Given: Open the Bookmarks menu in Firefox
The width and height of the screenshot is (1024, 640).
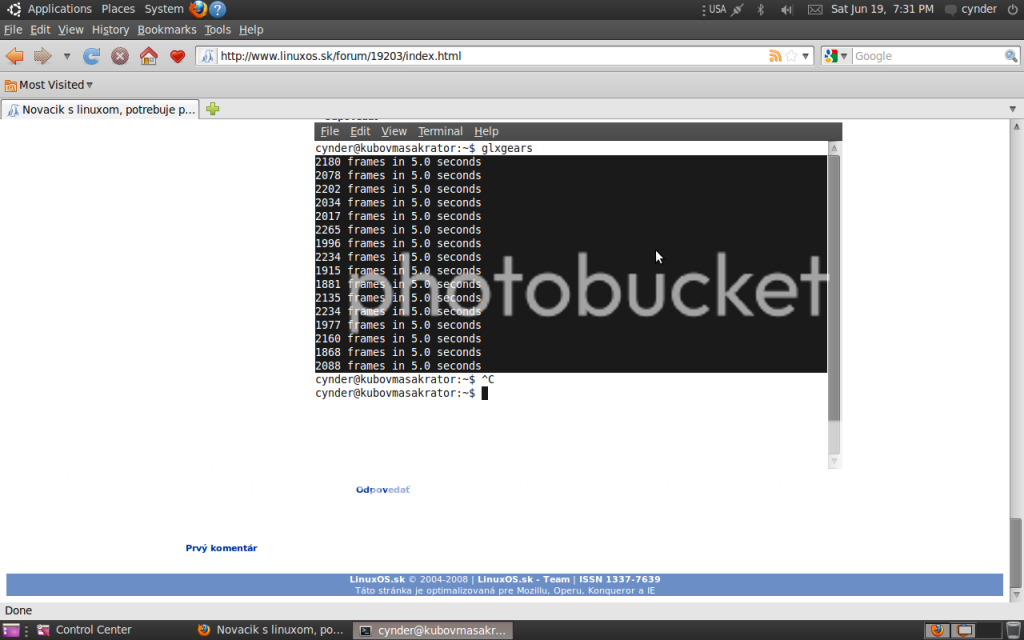Looking at the screenshot, I should pos(167,30).
